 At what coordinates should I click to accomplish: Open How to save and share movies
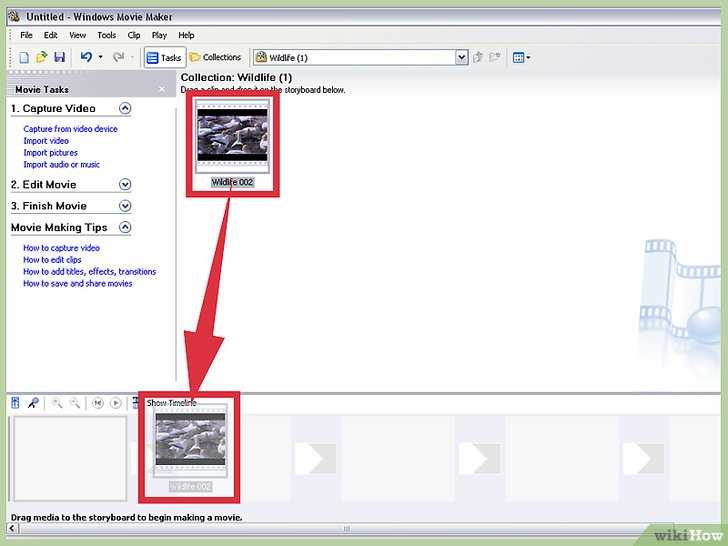[x=78, y=284]
